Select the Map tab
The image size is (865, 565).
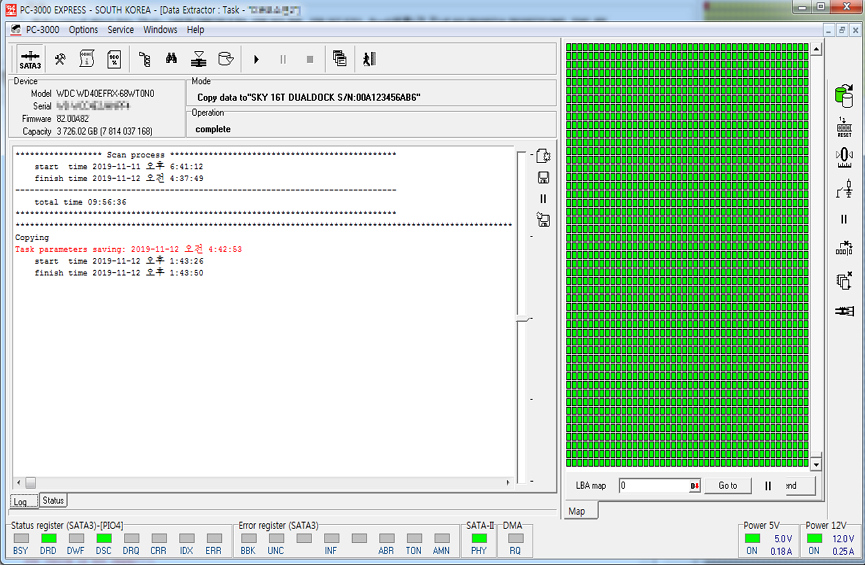tap(581, 511)
